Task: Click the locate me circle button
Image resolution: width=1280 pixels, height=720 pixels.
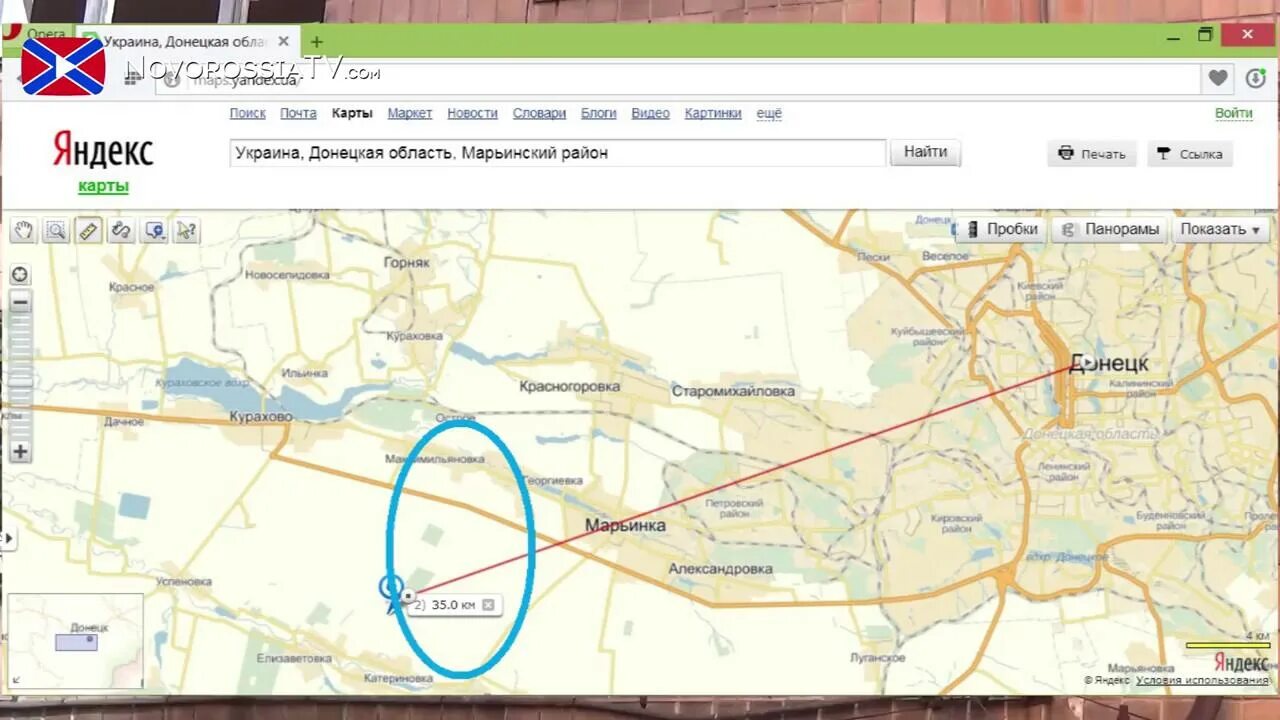Action: [x=20, y=275]
